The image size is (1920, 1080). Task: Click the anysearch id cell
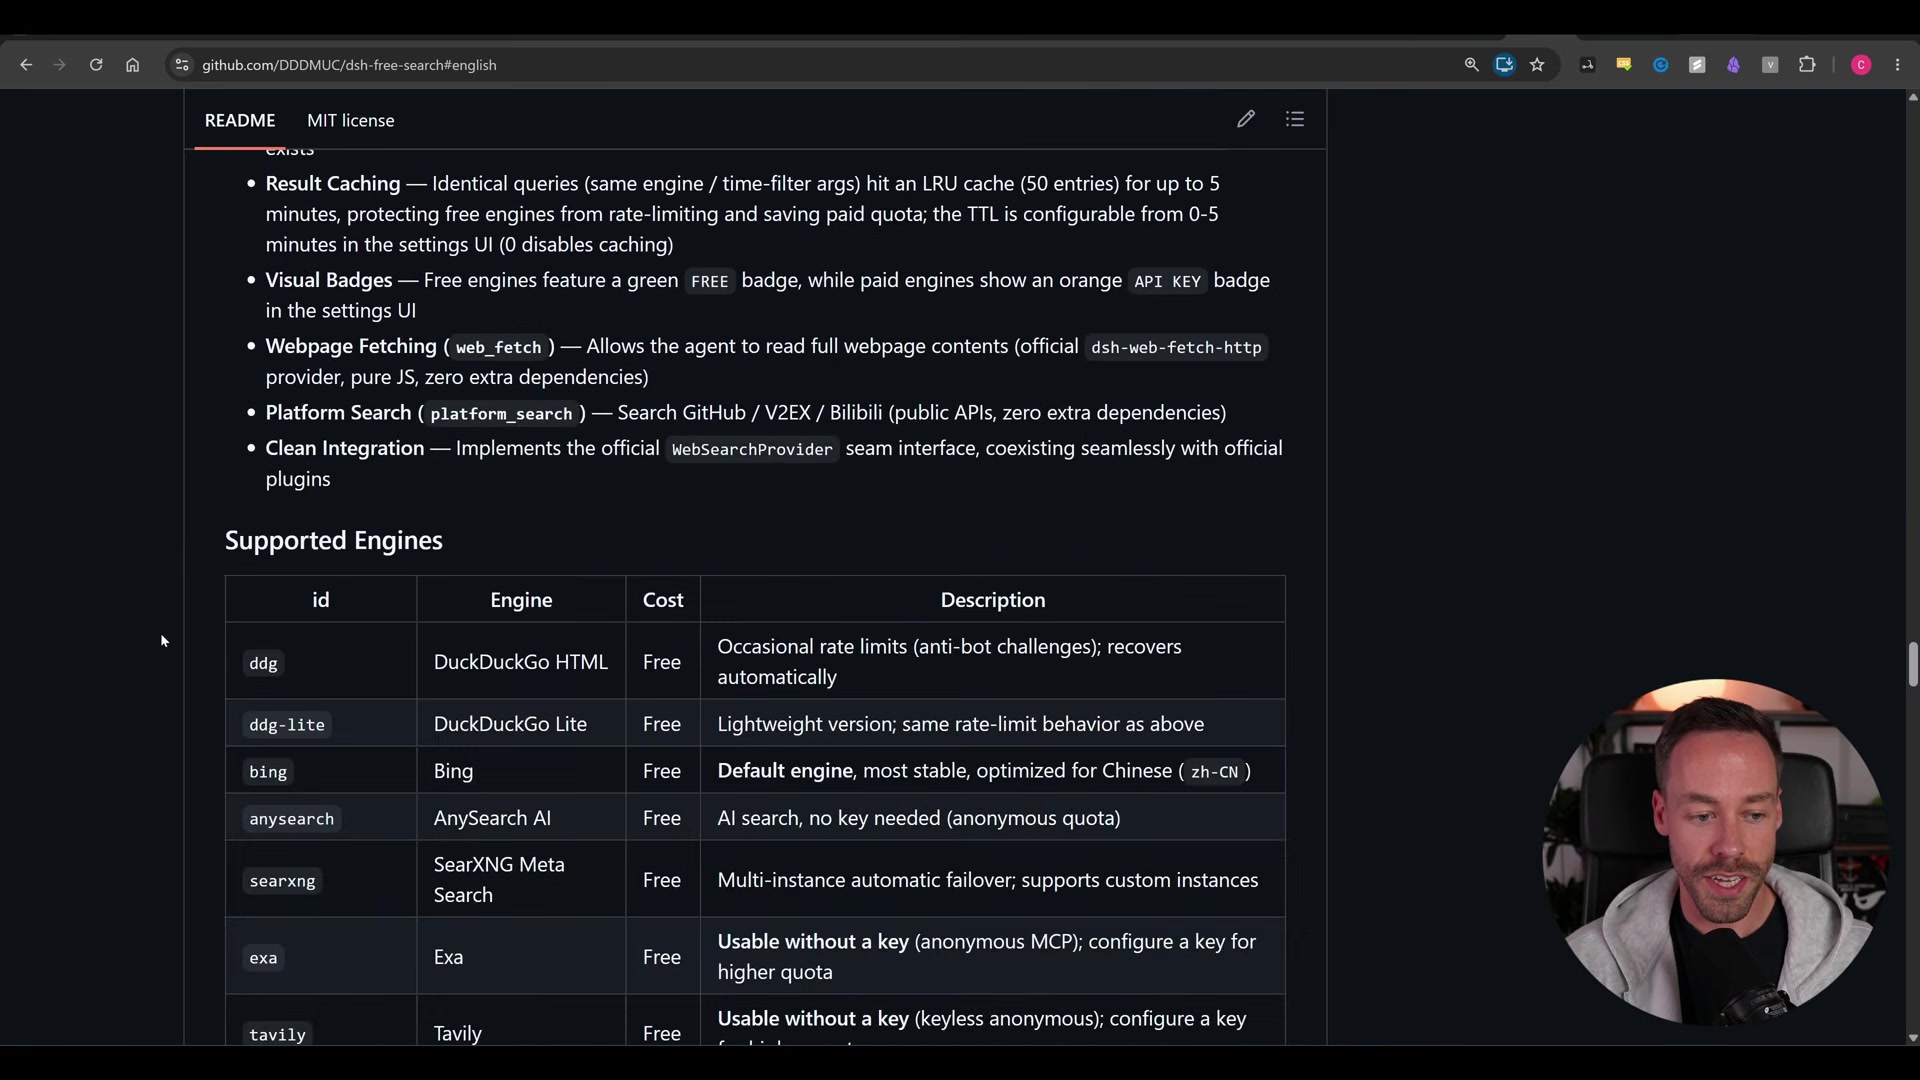[321, 817]
